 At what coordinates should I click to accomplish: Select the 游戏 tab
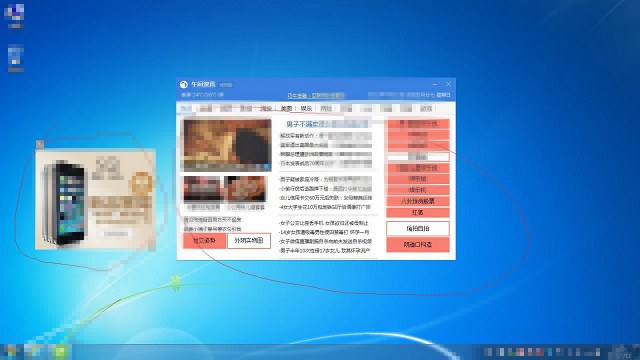pos(426,109)
